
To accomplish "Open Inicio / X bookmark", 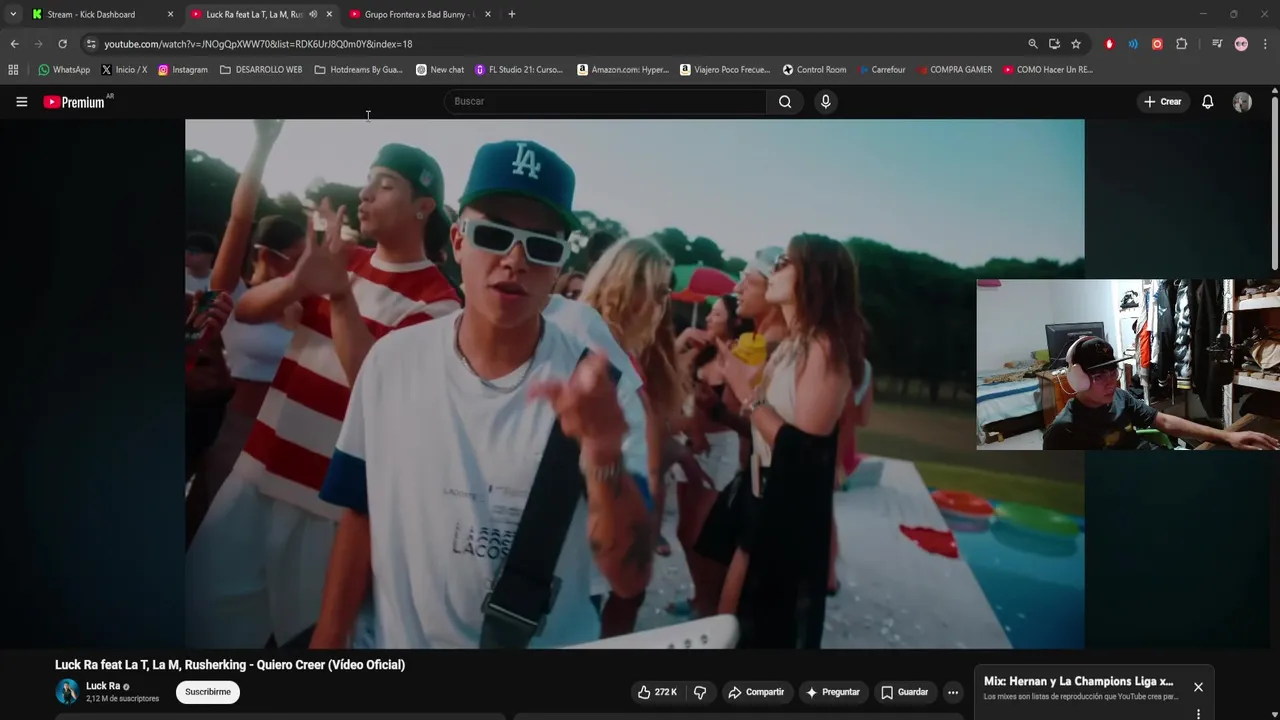I will pyautogui.click(x=124, y=70).
